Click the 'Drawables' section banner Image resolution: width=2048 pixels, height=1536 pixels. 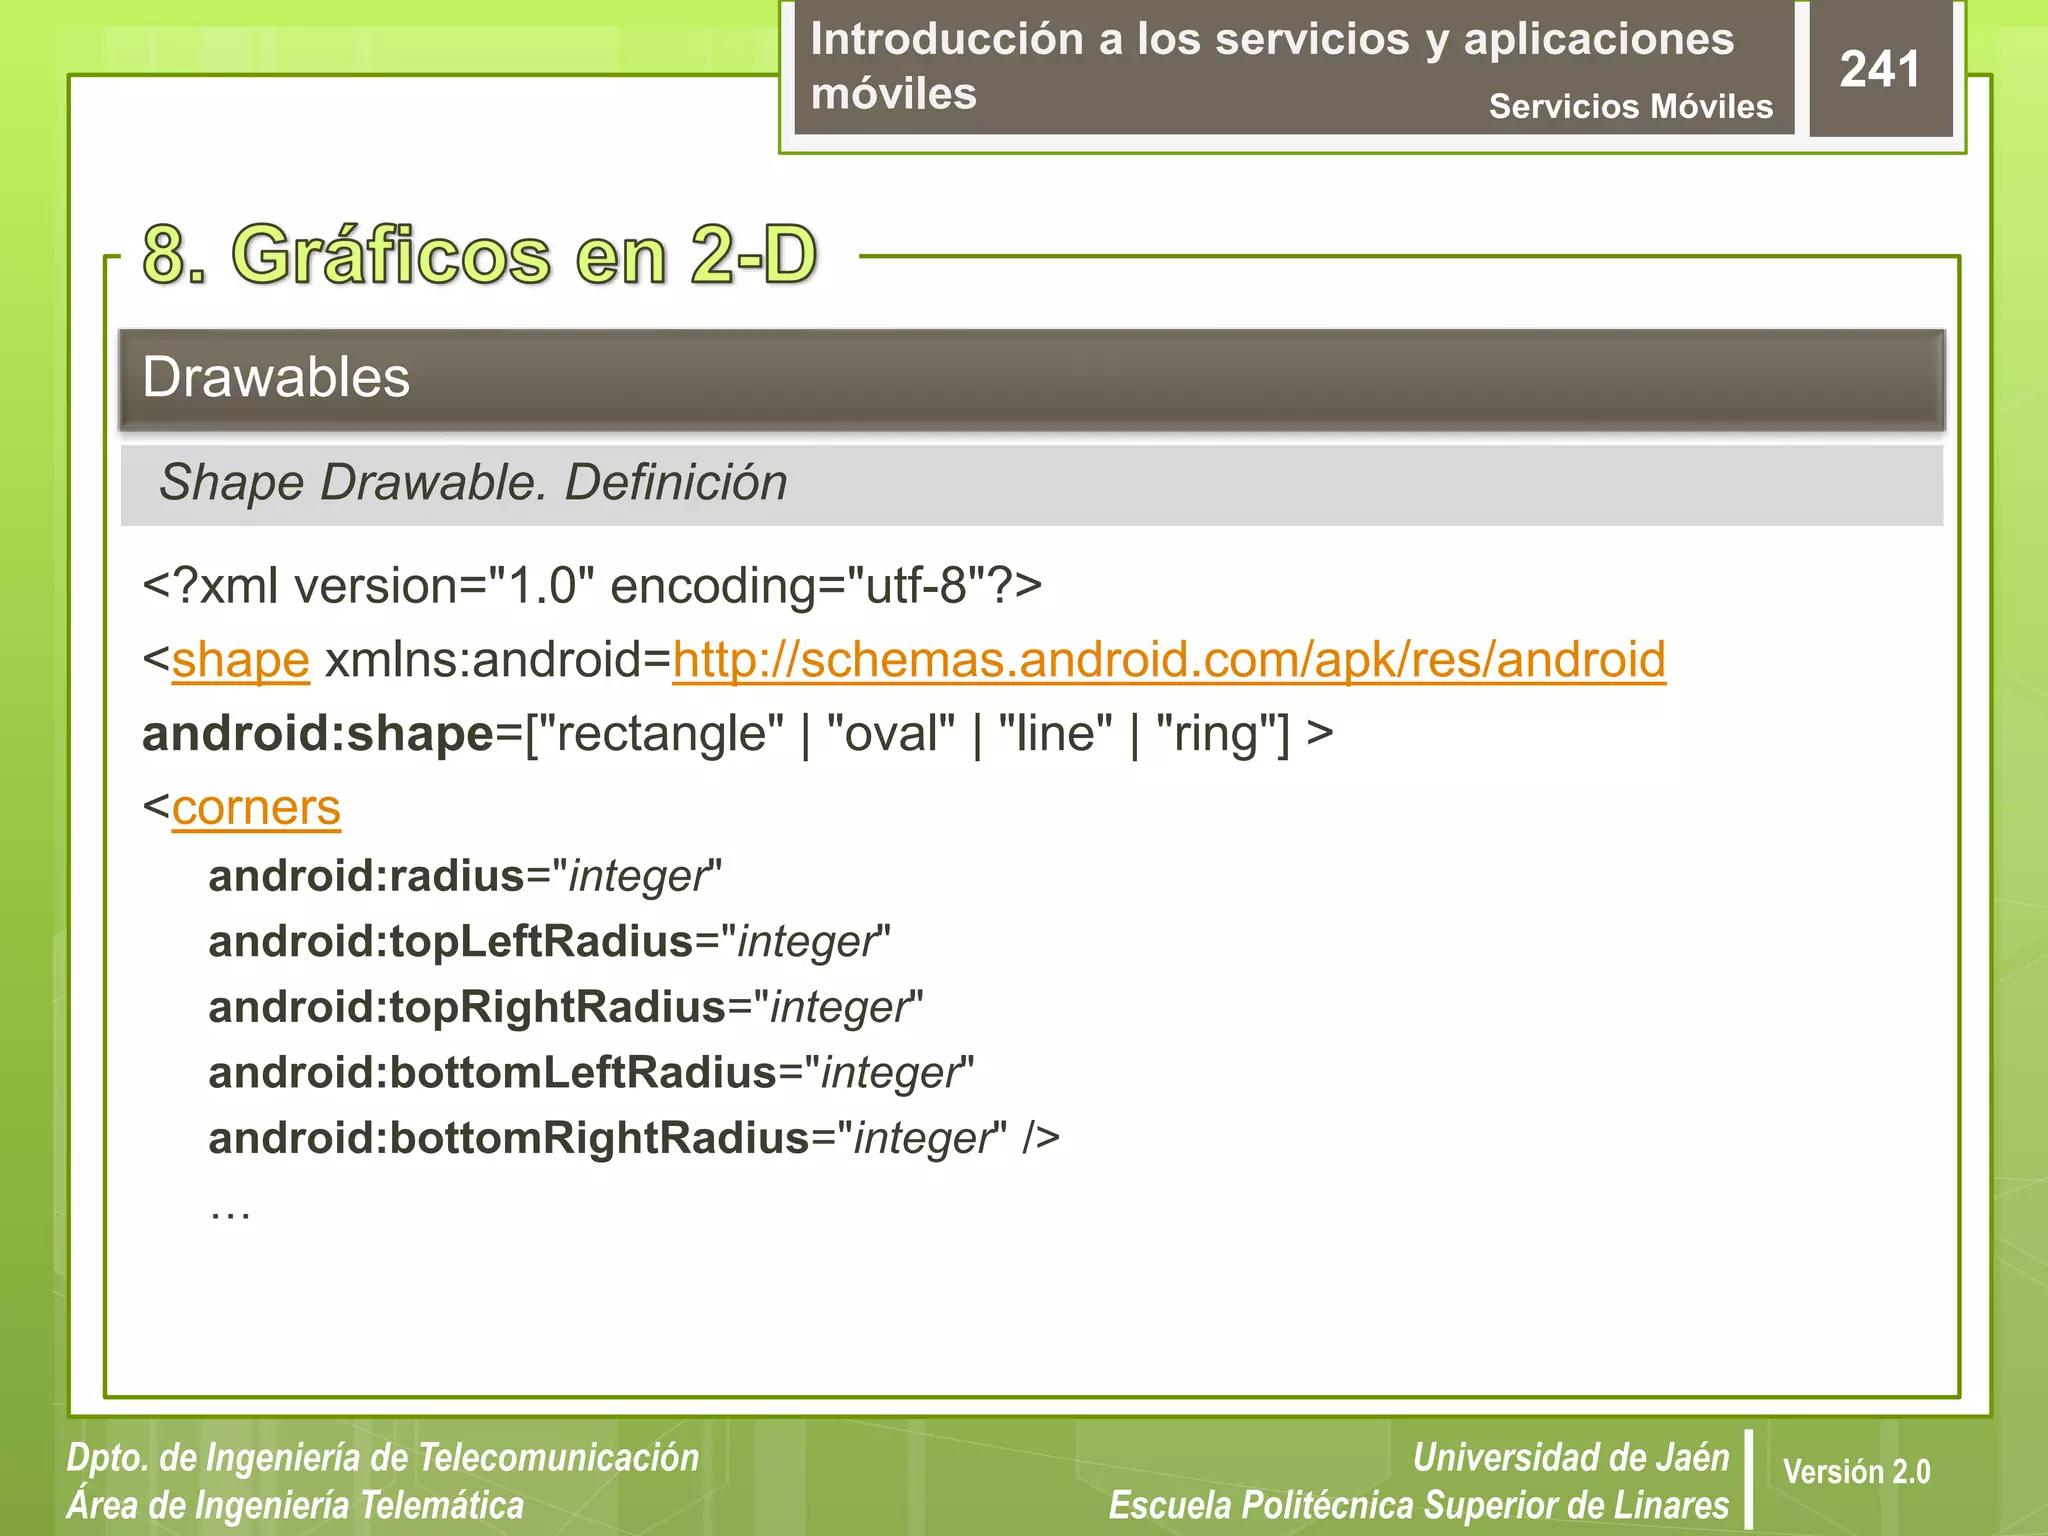click(1032, 380)
